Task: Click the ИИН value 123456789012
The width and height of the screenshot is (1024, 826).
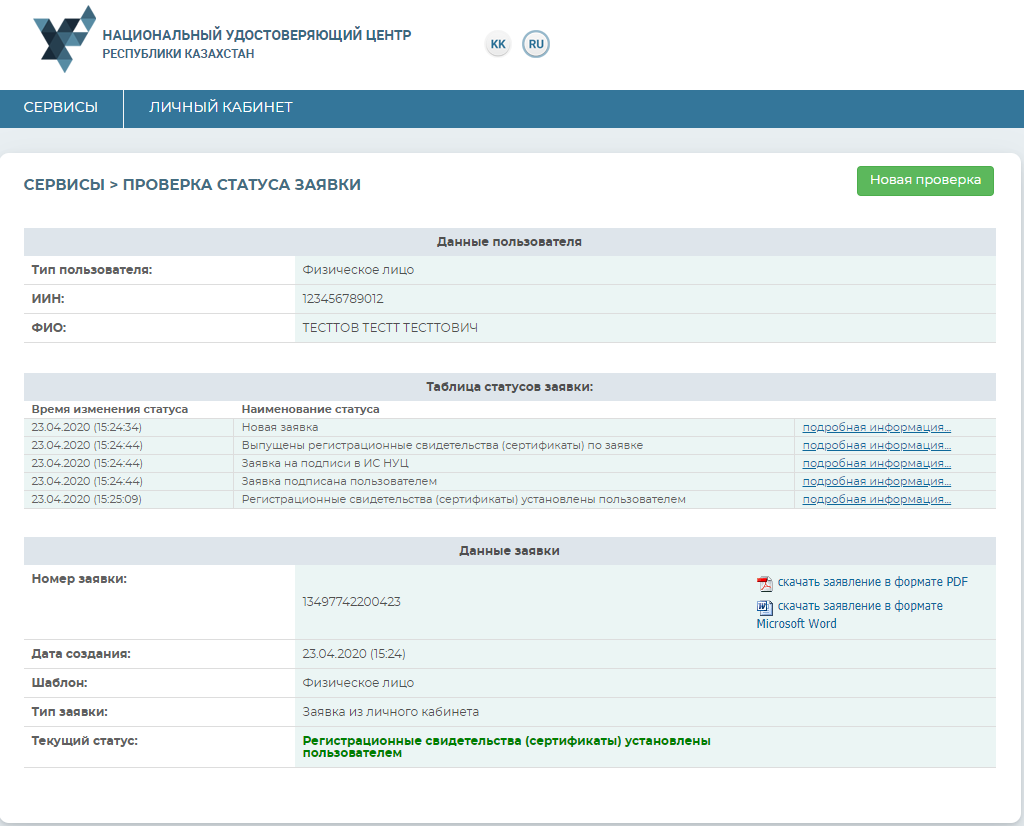Action: pos(343,299)
